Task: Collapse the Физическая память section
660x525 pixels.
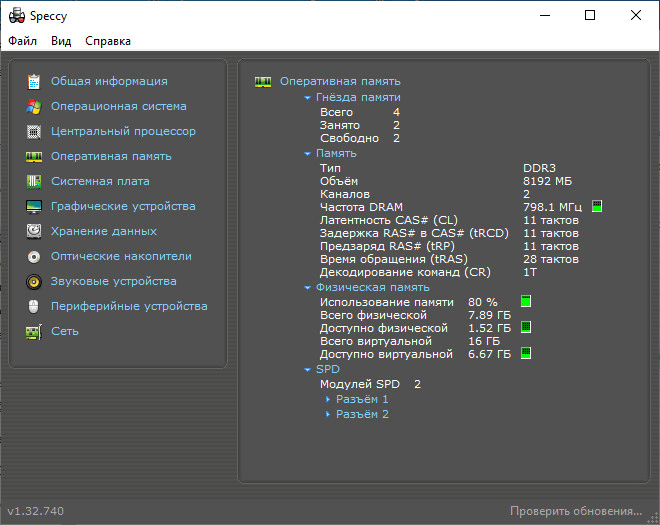Action: 307,288
